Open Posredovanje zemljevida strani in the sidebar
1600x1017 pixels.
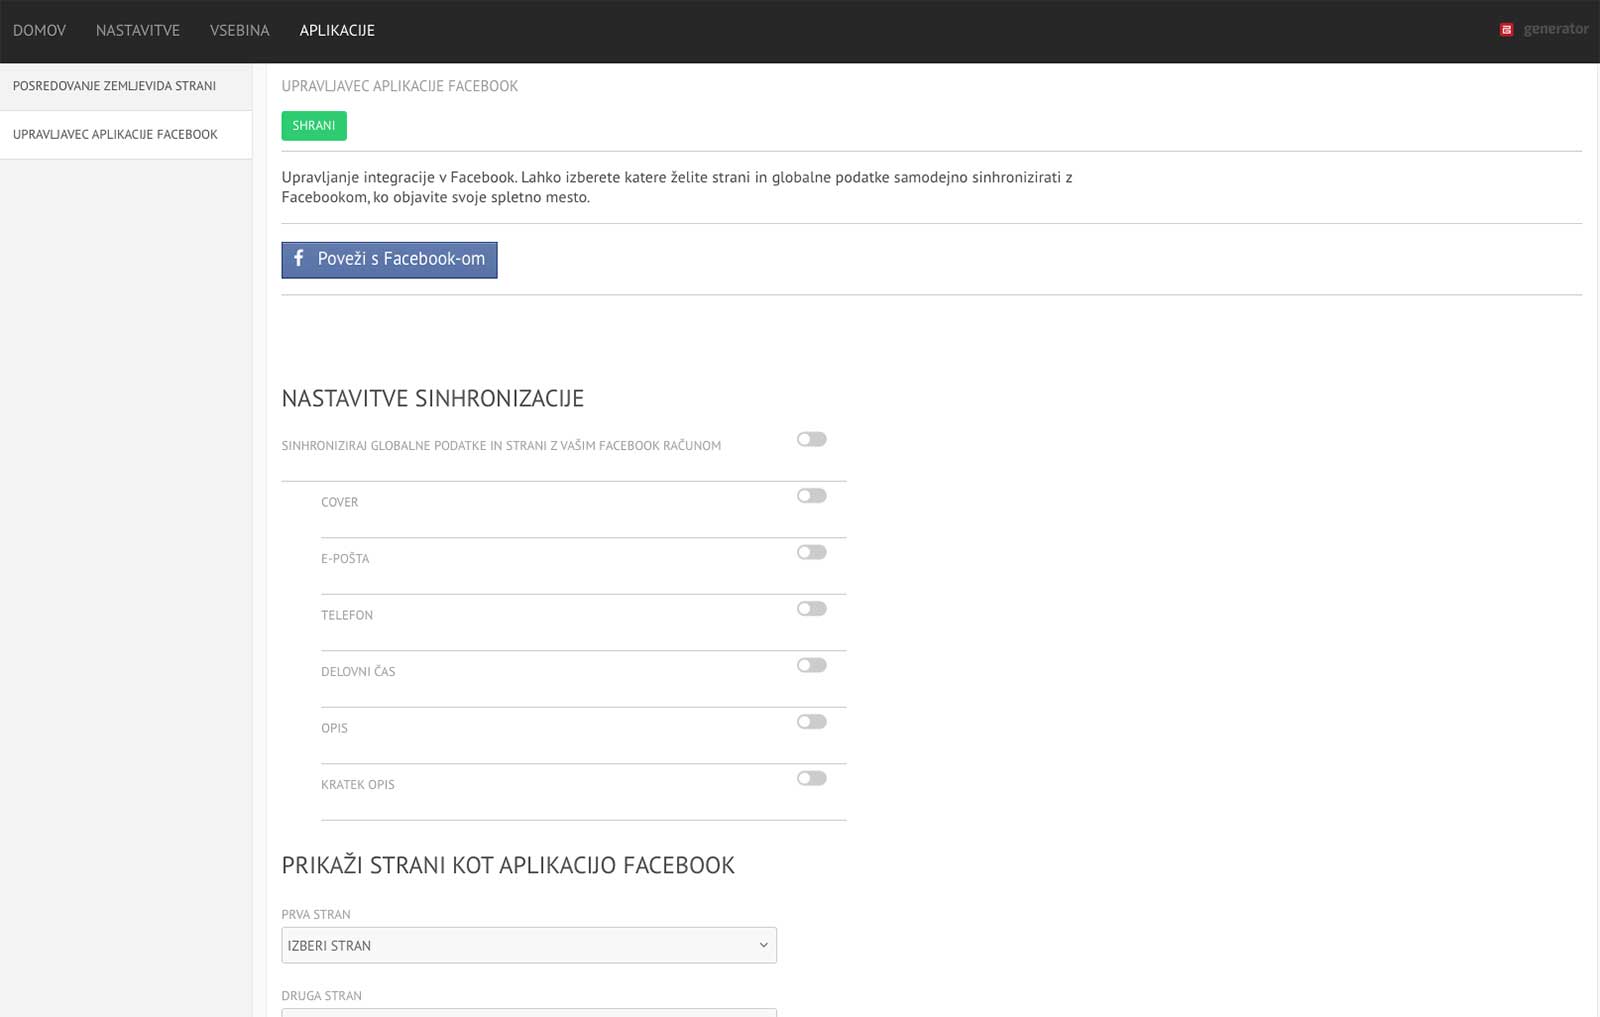coord(126,86)
